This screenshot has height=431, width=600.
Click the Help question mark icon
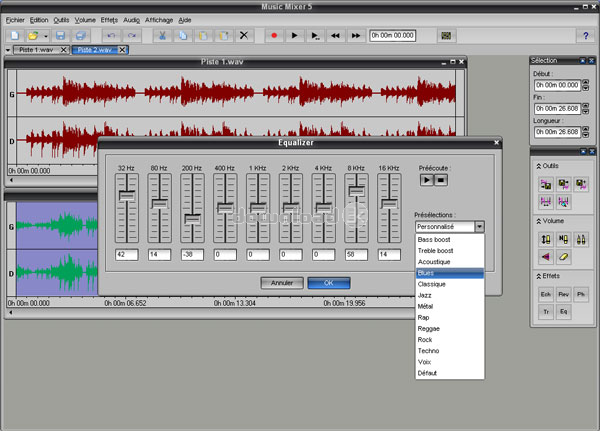(585, 35)
